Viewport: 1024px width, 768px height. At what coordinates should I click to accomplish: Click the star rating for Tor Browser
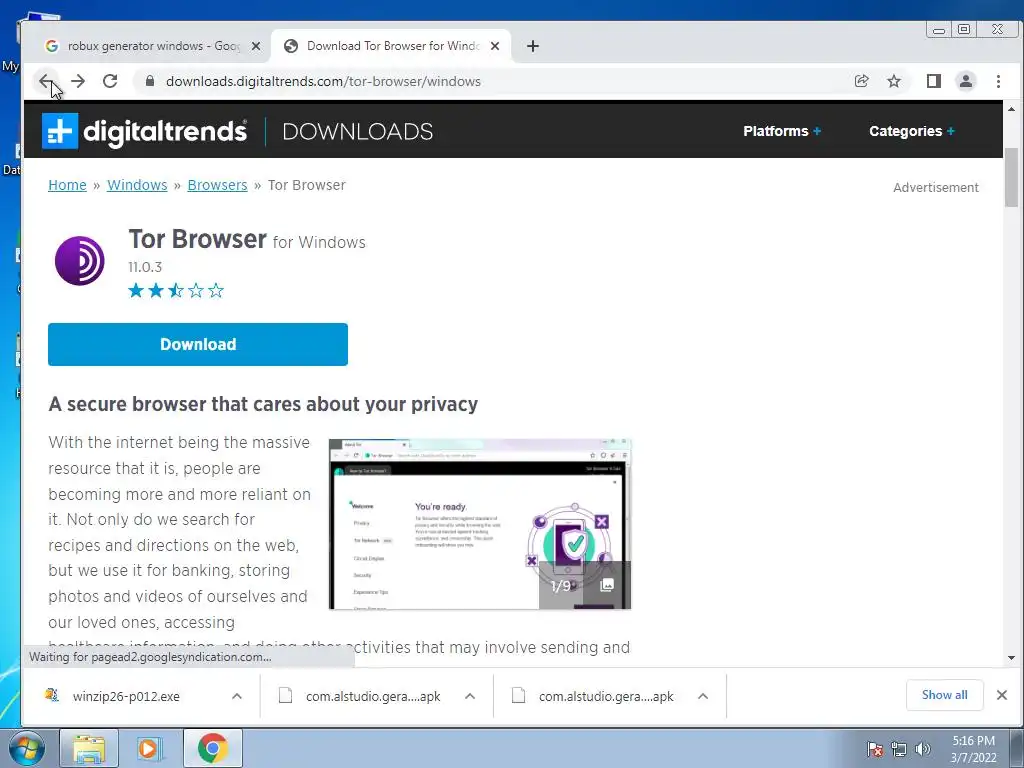pos(176,290)
